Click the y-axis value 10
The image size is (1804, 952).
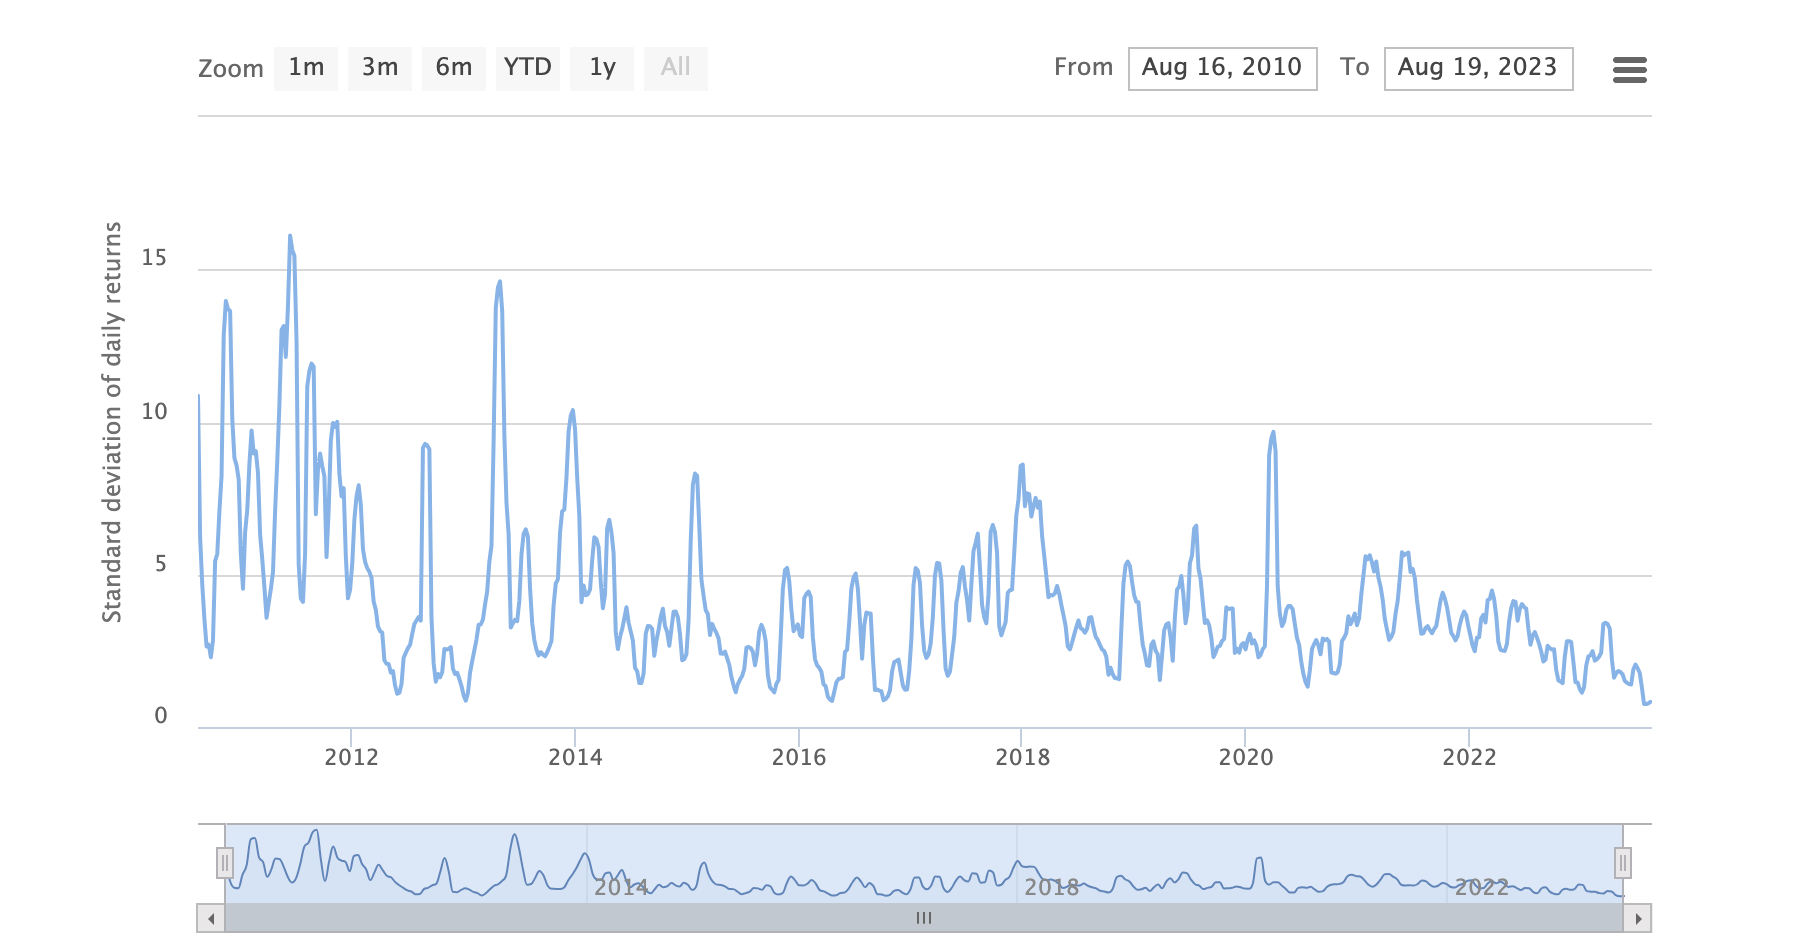[x=154, y=411]
